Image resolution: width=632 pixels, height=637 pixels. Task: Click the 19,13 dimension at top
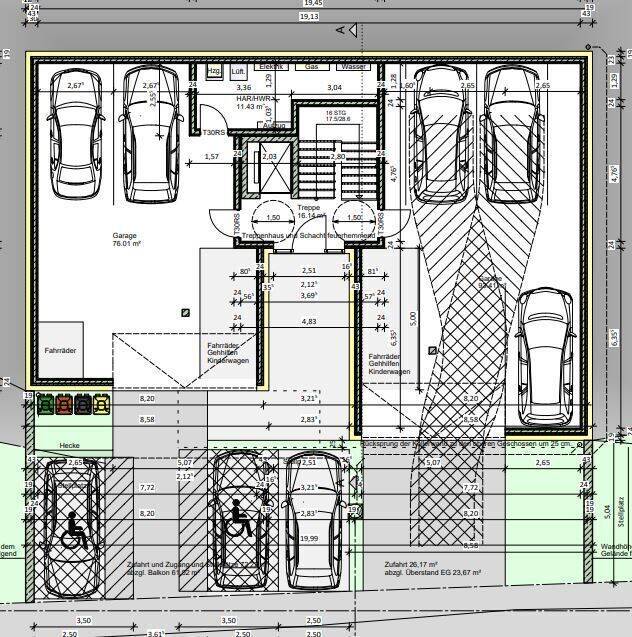coord(309,16)
